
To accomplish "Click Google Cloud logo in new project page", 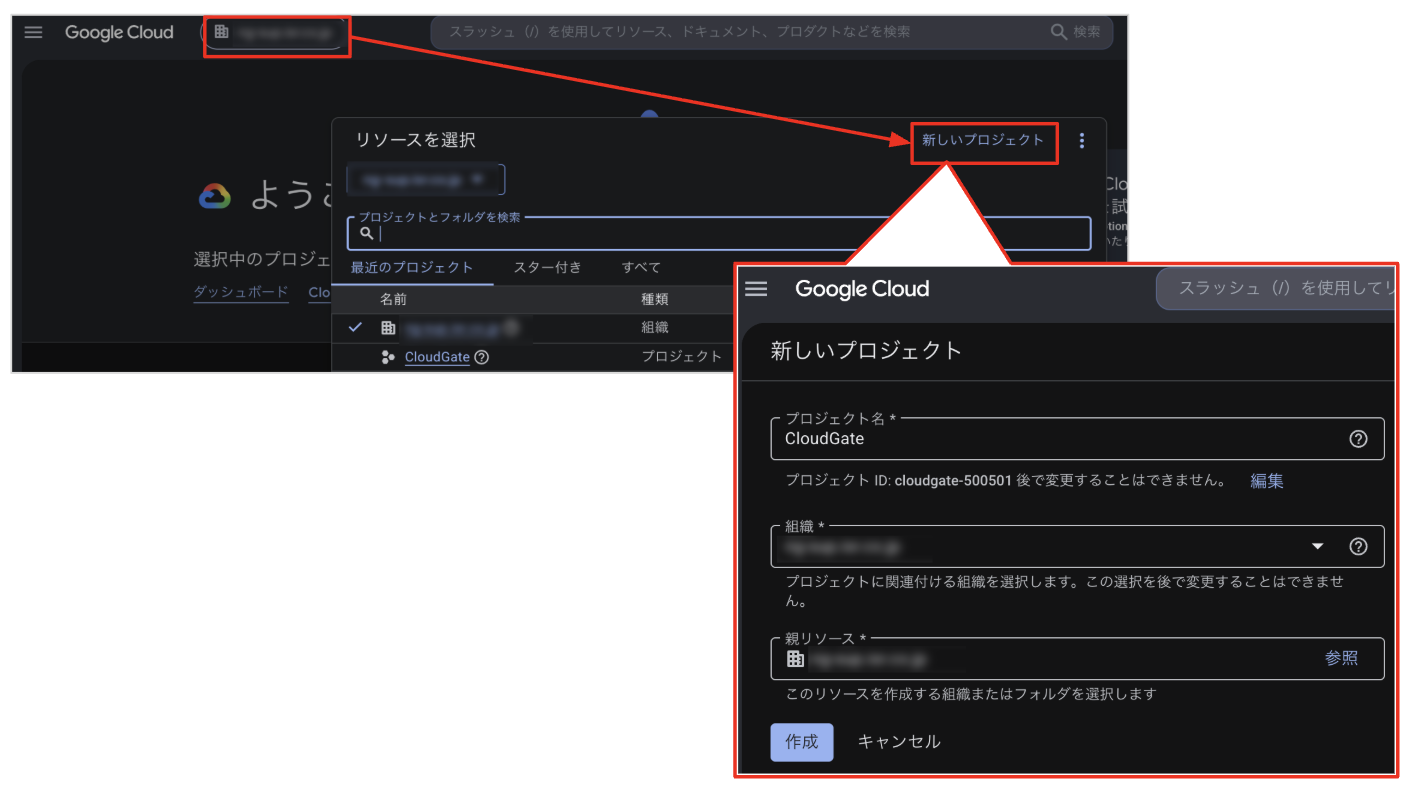I will coord(862,289).
